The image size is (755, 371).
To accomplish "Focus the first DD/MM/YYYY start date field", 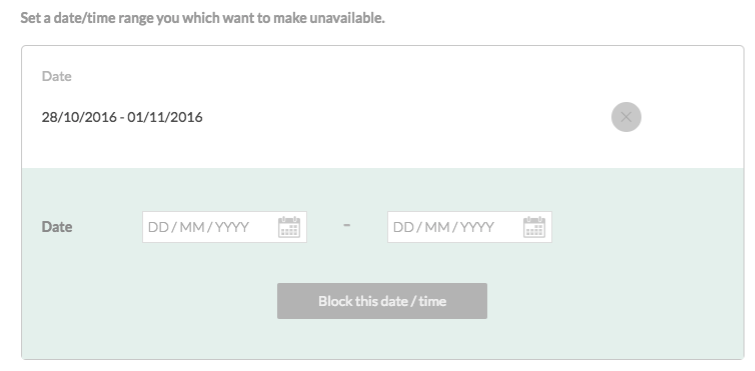I will (224, 227).
